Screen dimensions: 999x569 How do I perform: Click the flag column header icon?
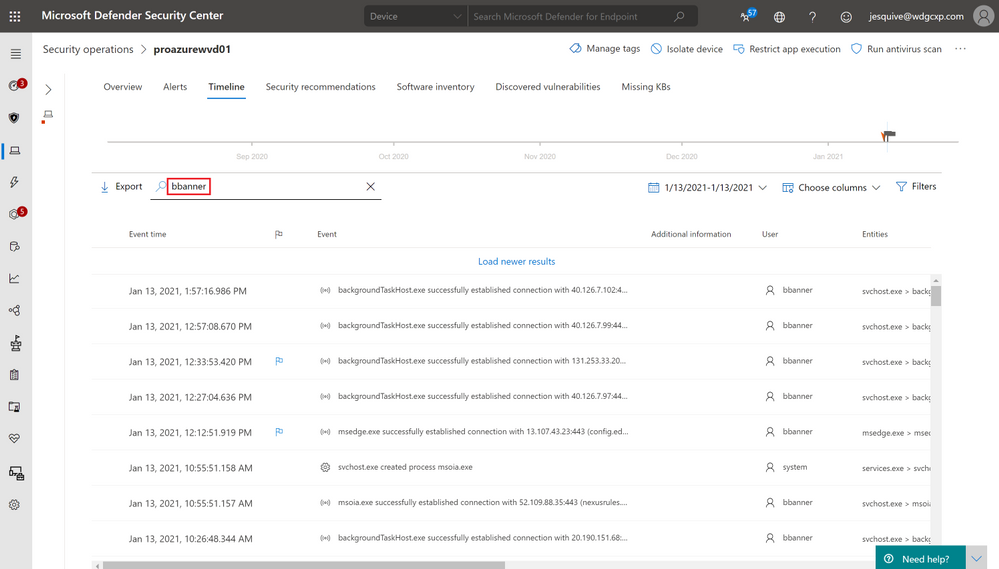point(278,234)
